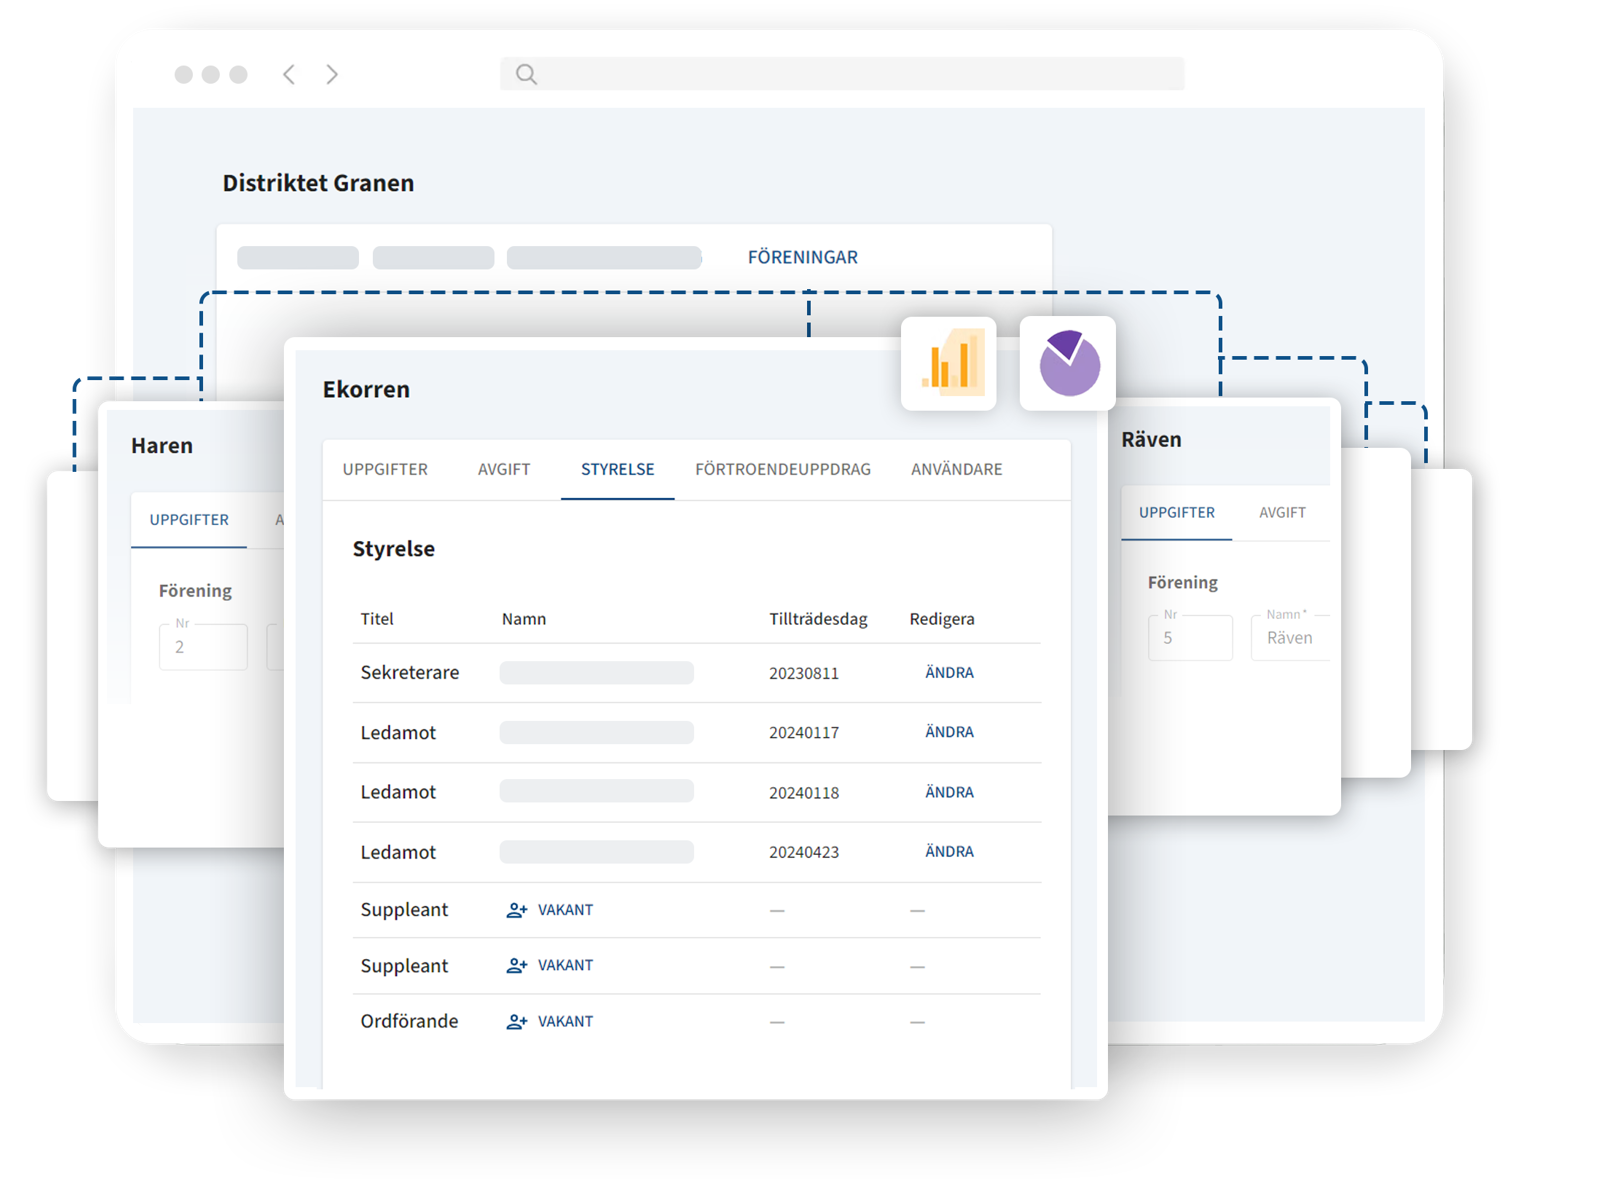This screenshot has width=1600, height=1200.
Task: Open the Föreningar tab in Distriktet Granen
Action: [802, 257]
